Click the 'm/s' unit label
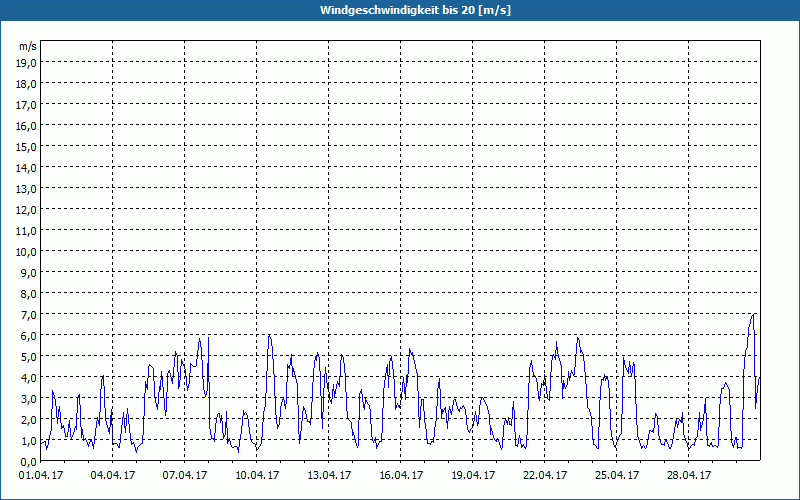 point(28,46)
